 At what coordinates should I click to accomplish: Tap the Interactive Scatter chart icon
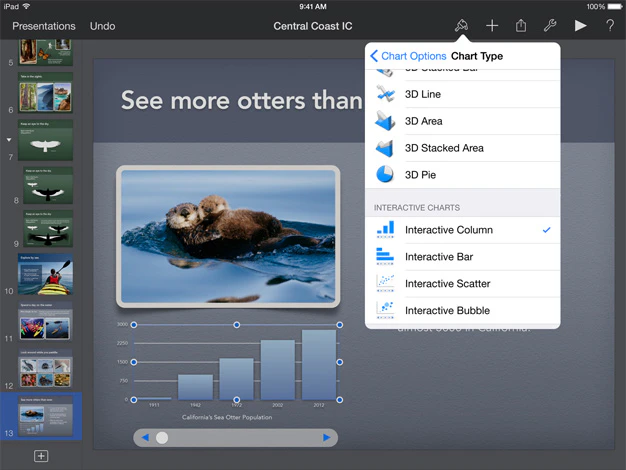click(385, 283)
